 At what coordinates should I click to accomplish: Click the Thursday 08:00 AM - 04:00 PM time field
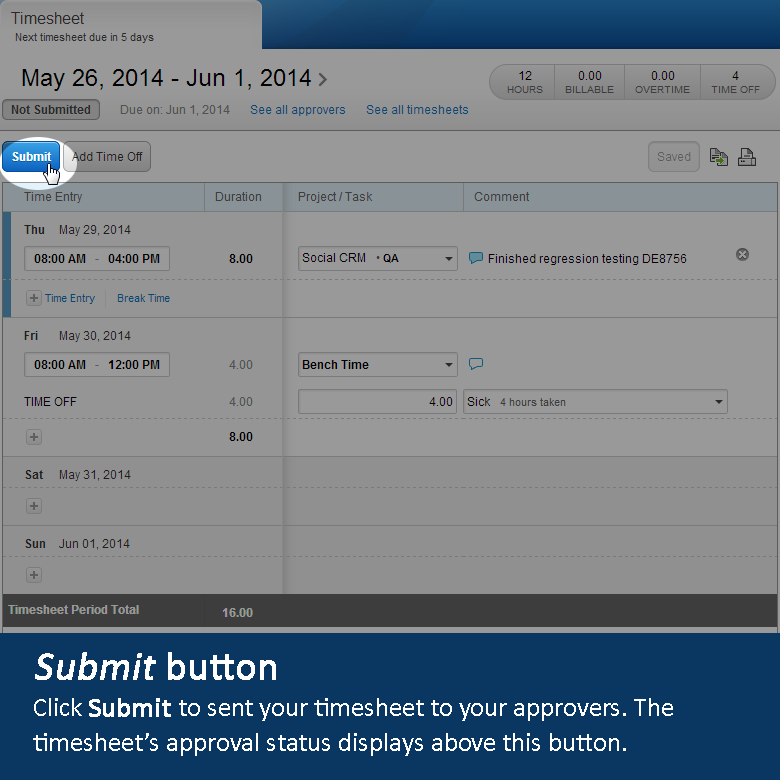(x=97, y=259)
